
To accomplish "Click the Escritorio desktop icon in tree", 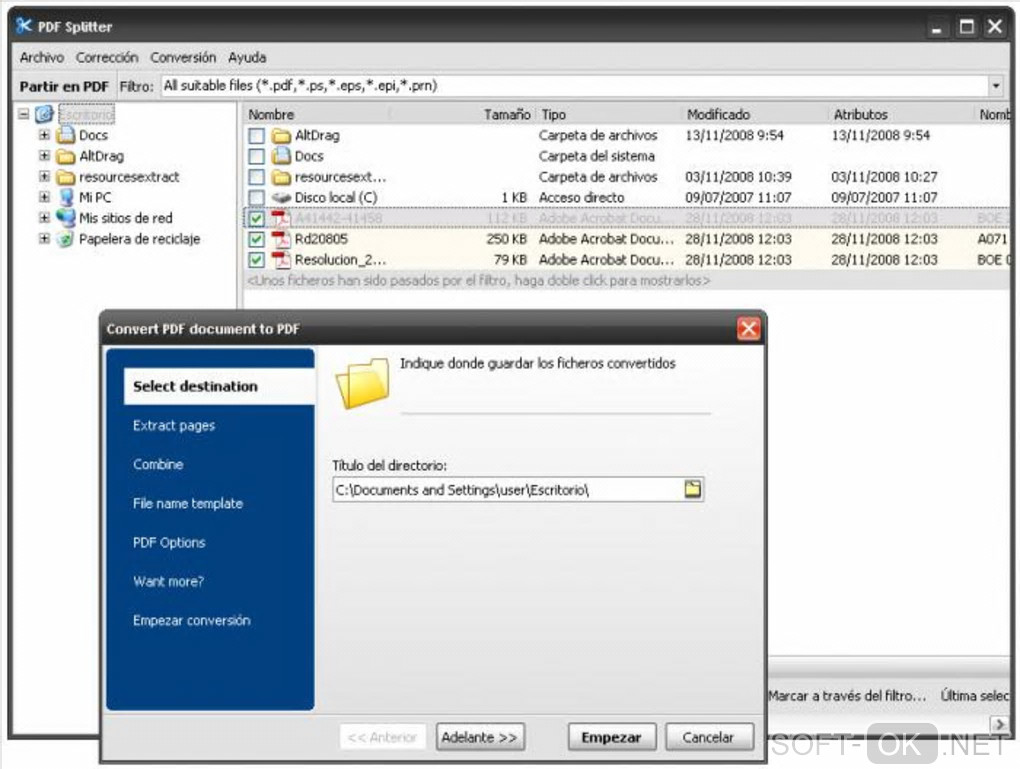I will (44, 114).
